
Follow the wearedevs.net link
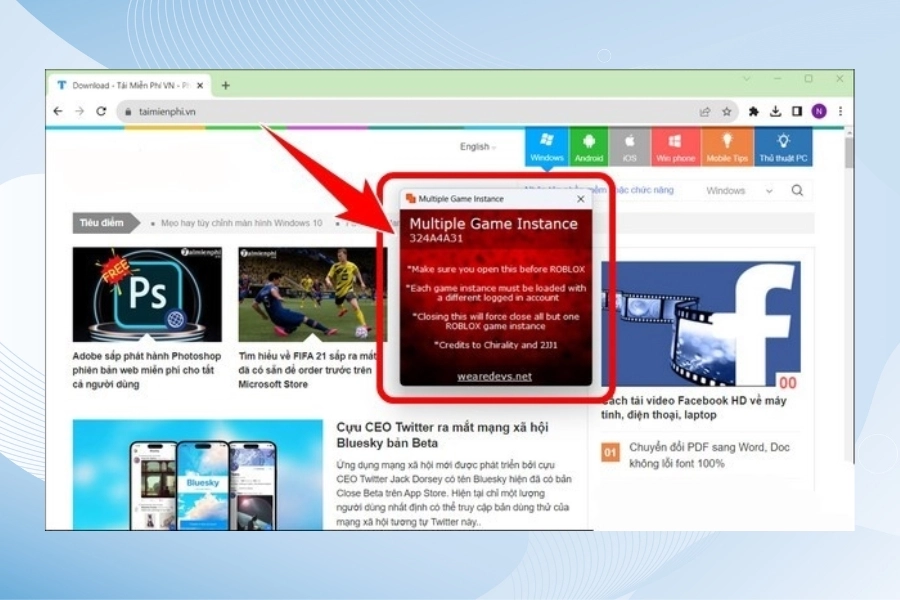point(496,376)
